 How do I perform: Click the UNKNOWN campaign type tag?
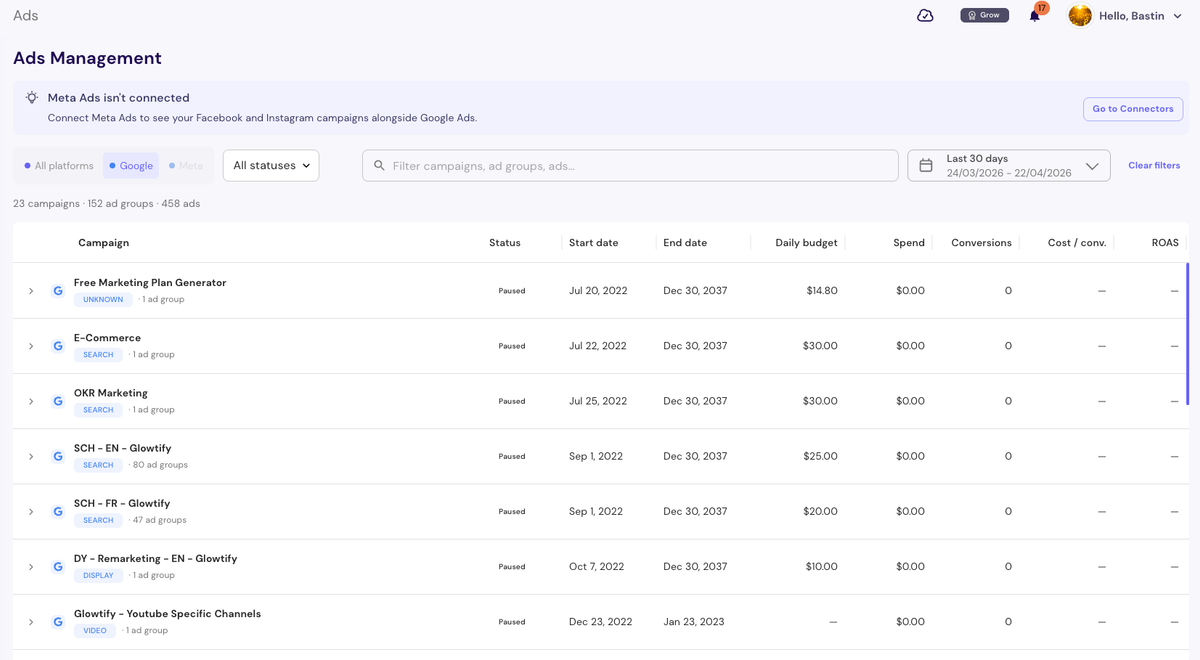coord(103,300)
